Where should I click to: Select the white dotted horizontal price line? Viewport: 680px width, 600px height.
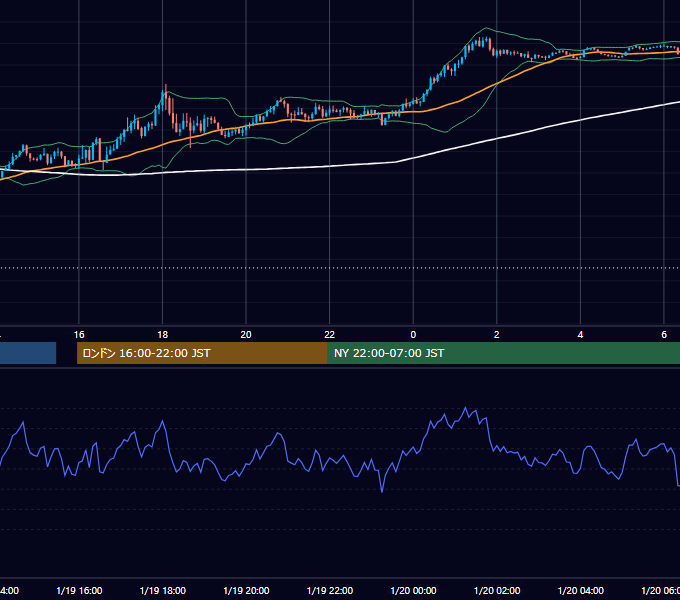(340, 268)
